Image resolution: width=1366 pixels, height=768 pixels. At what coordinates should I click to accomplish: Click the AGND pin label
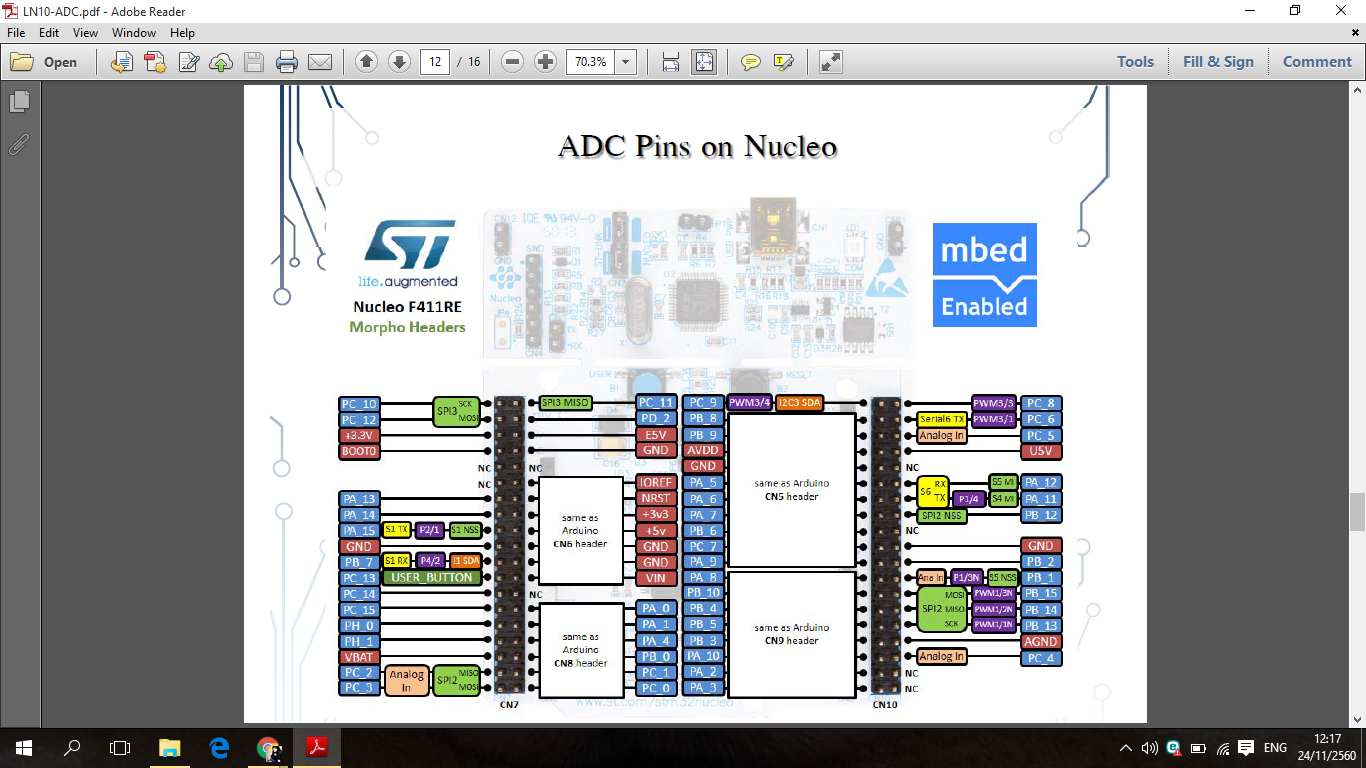pyautogui.click(x=1041, y=642)
